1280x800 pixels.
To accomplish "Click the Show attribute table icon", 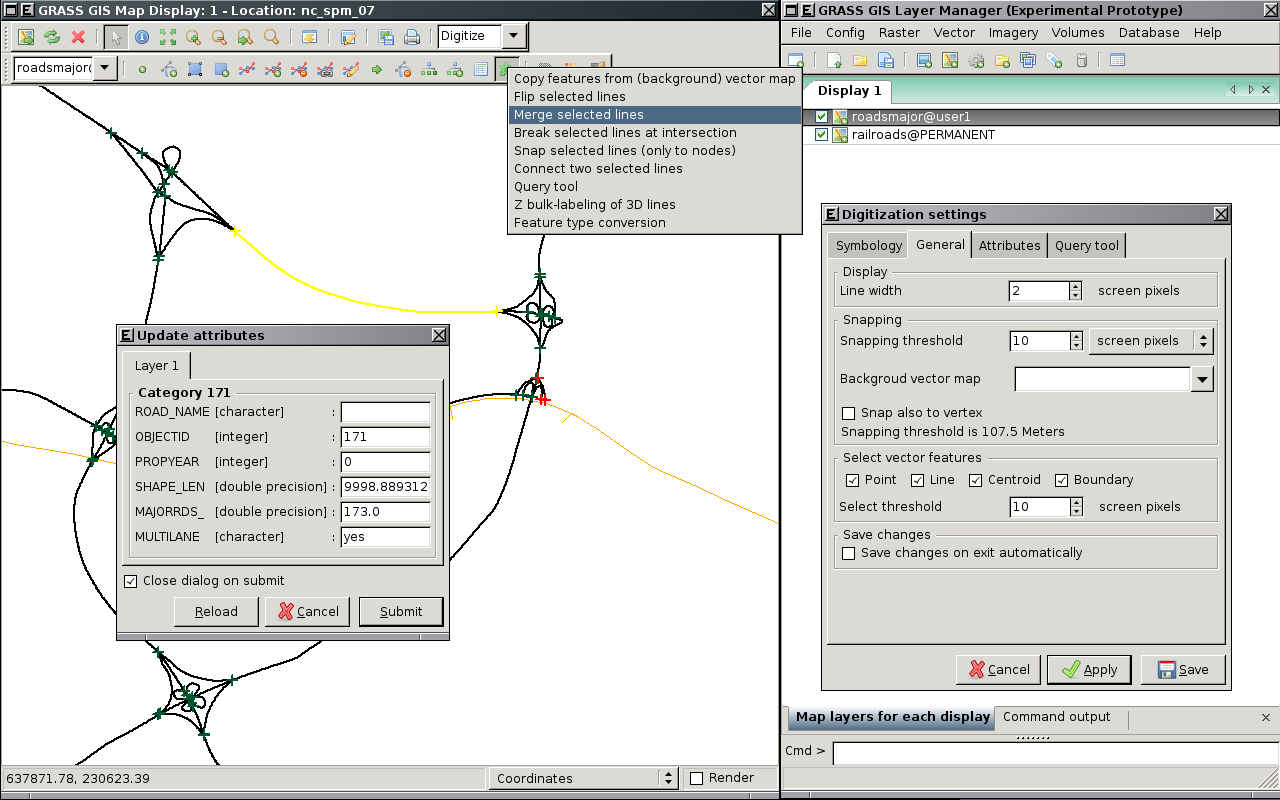I will [x=1118, y=61].
